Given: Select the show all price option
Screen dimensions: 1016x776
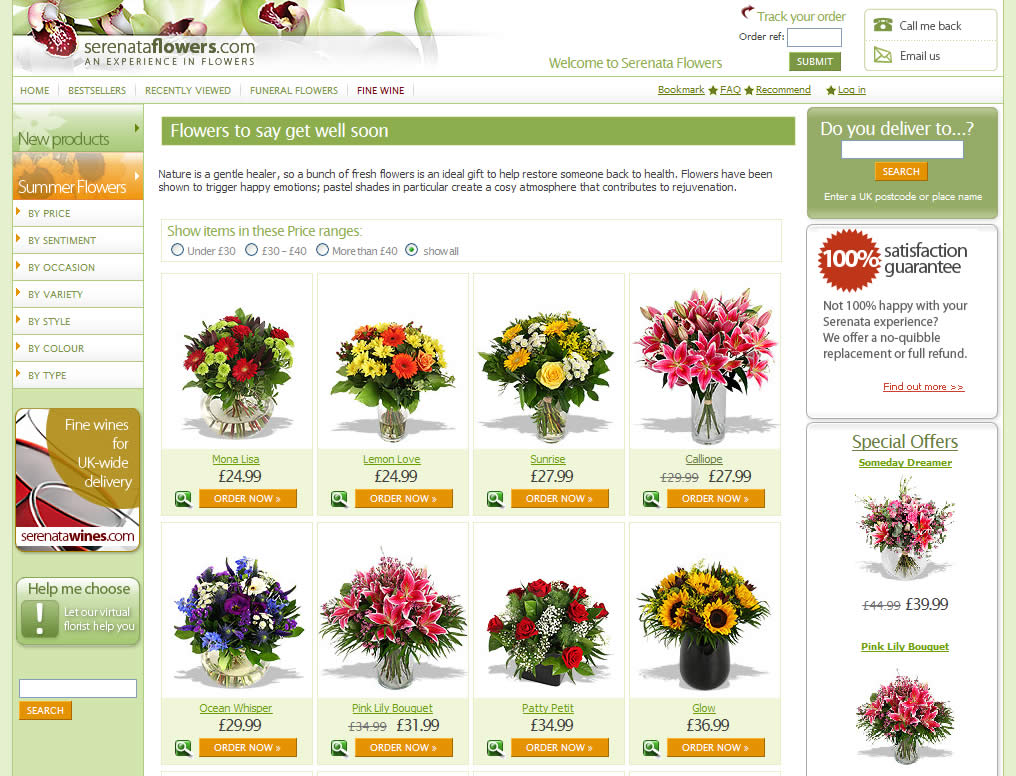Looking at the screenshot, I should [x=411, y=250].
